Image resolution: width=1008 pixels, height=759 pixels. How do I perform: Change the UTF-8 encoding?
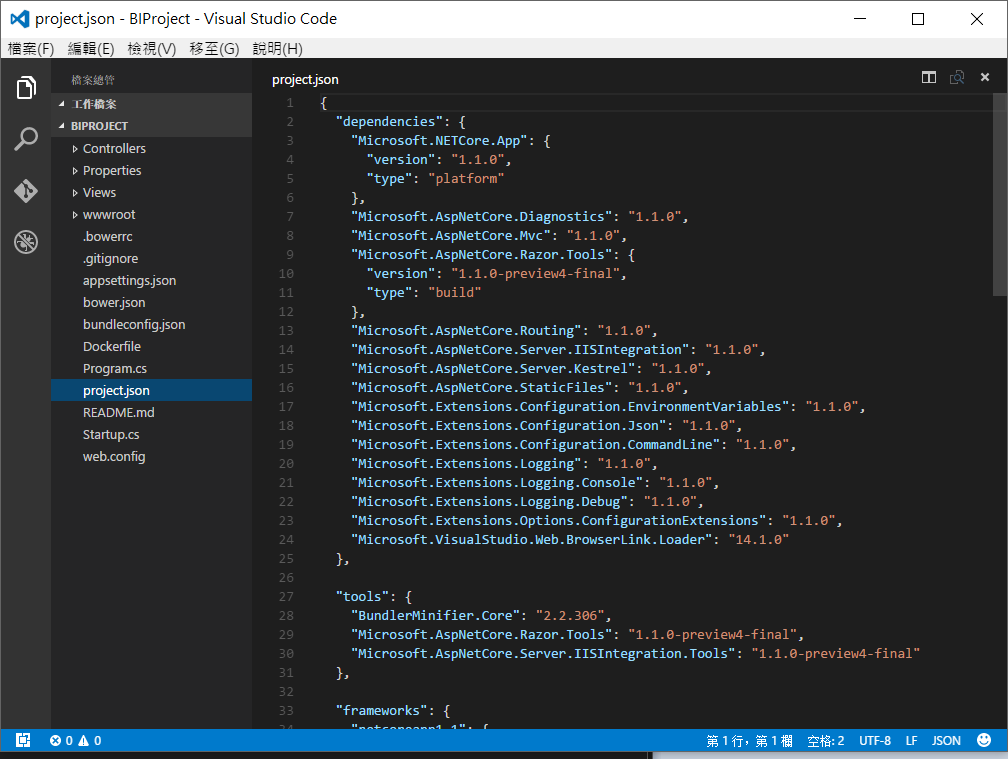(x=874, y=740)
